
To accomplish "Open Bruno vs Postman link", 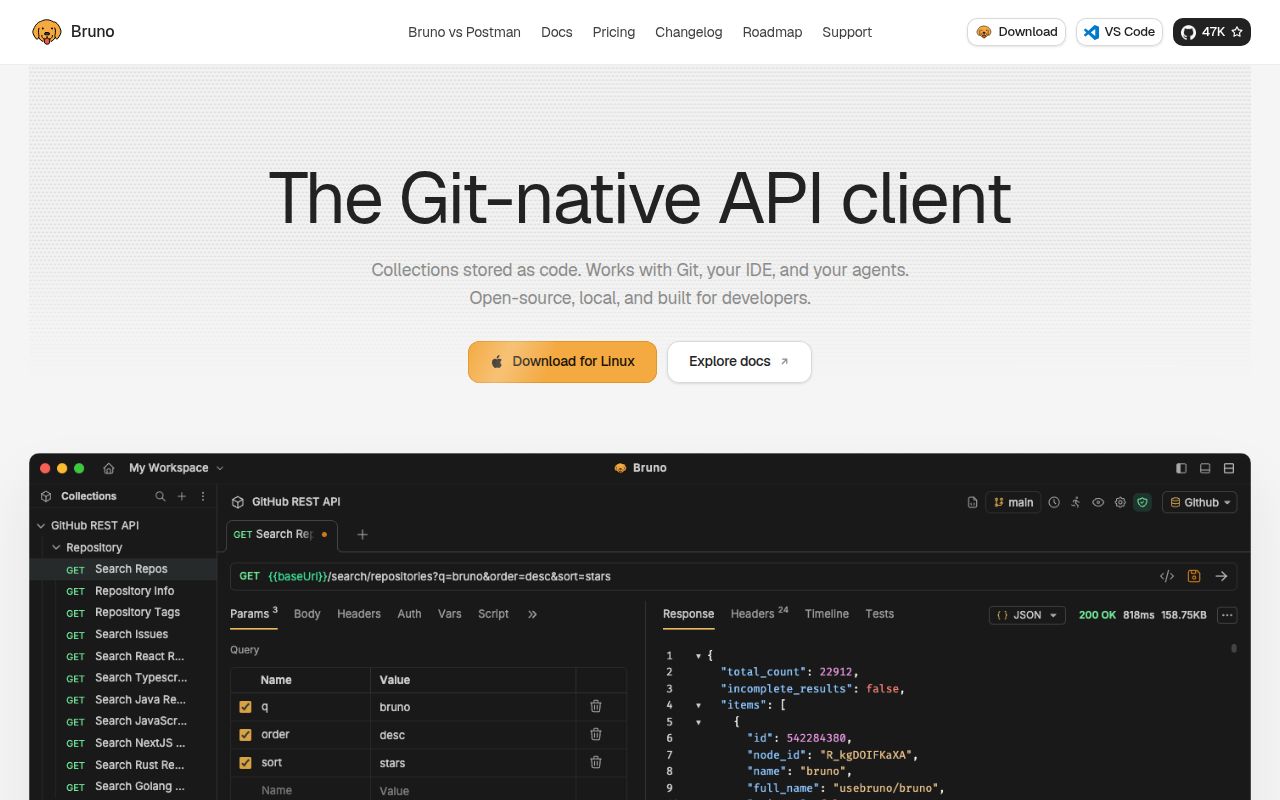I will [x=464, y=32].
